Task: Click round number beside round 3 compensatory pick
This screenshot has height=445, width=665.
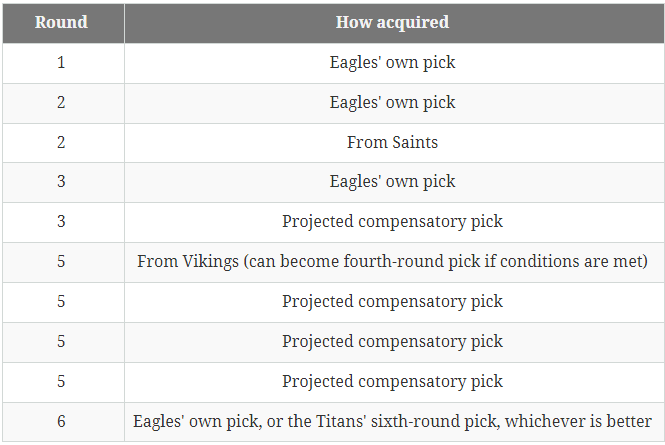Action: point(61,222)
